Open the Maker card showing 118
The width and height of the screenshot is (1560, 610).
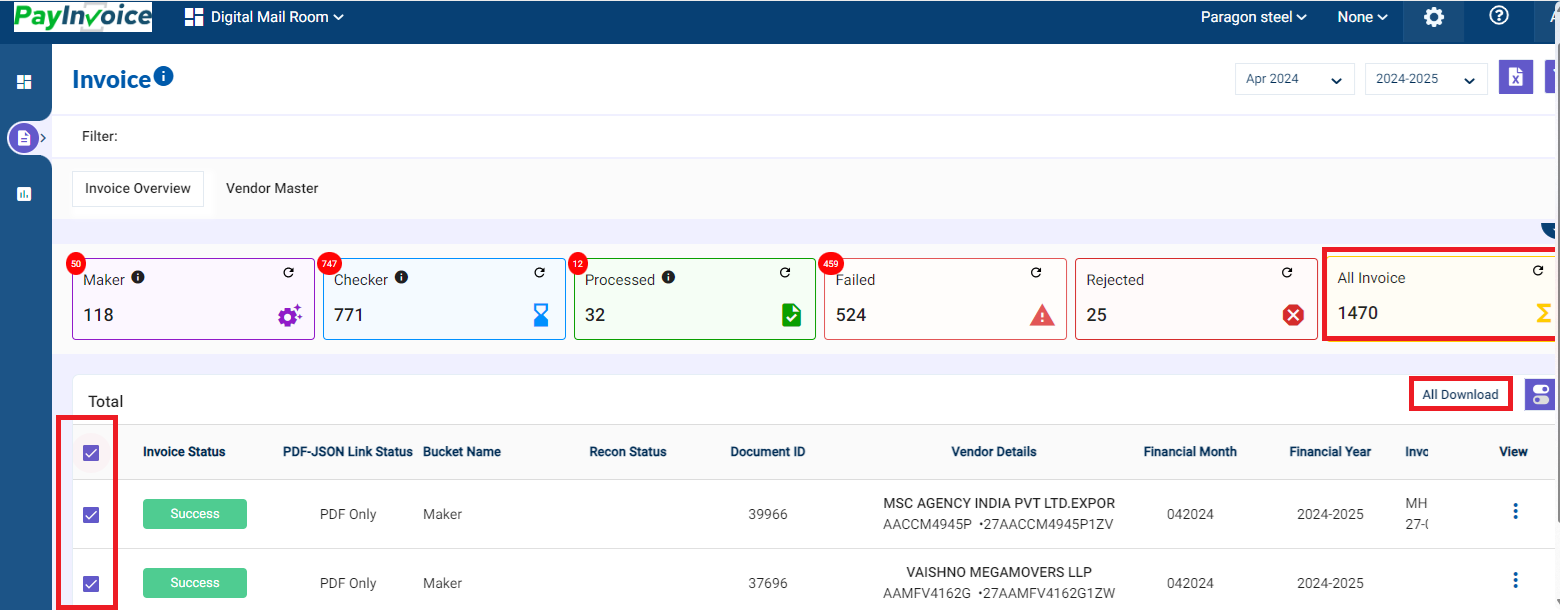click(x=194, y=299)
